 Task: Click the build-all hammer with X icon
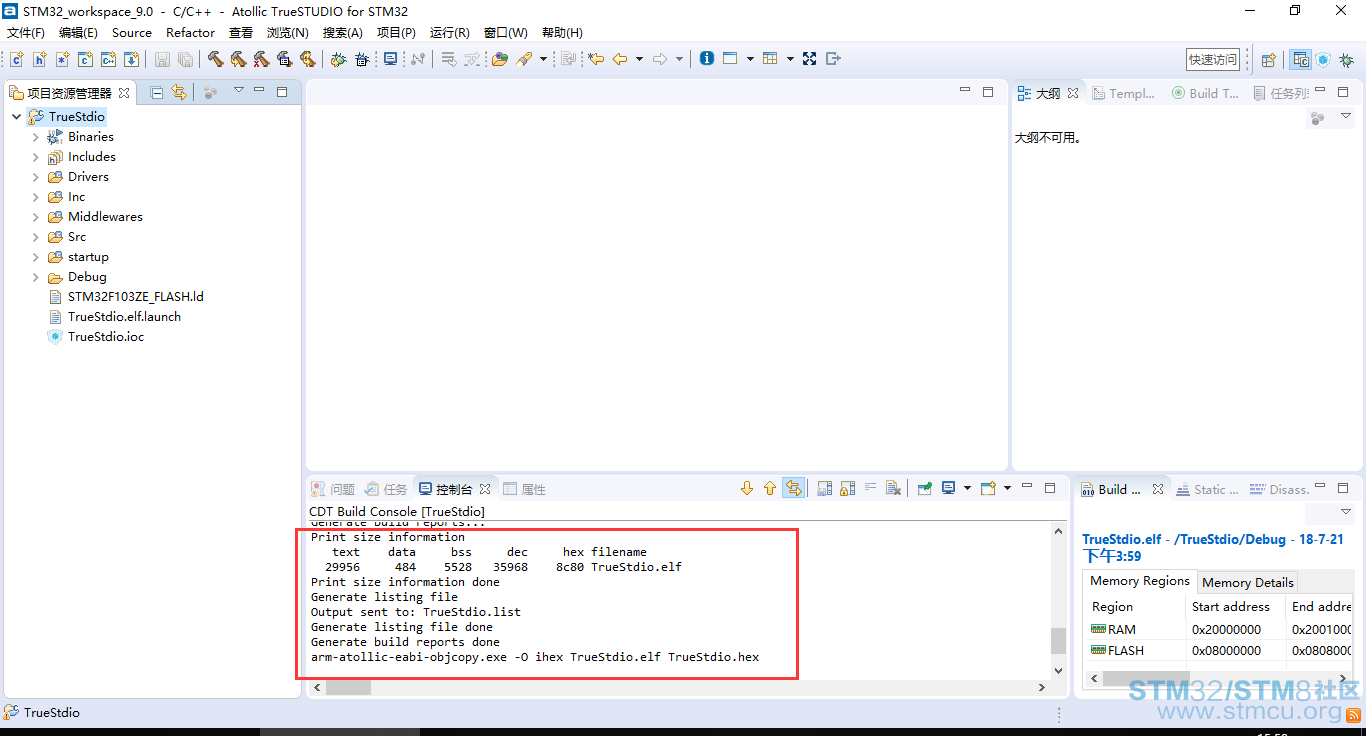pos(261,59)
